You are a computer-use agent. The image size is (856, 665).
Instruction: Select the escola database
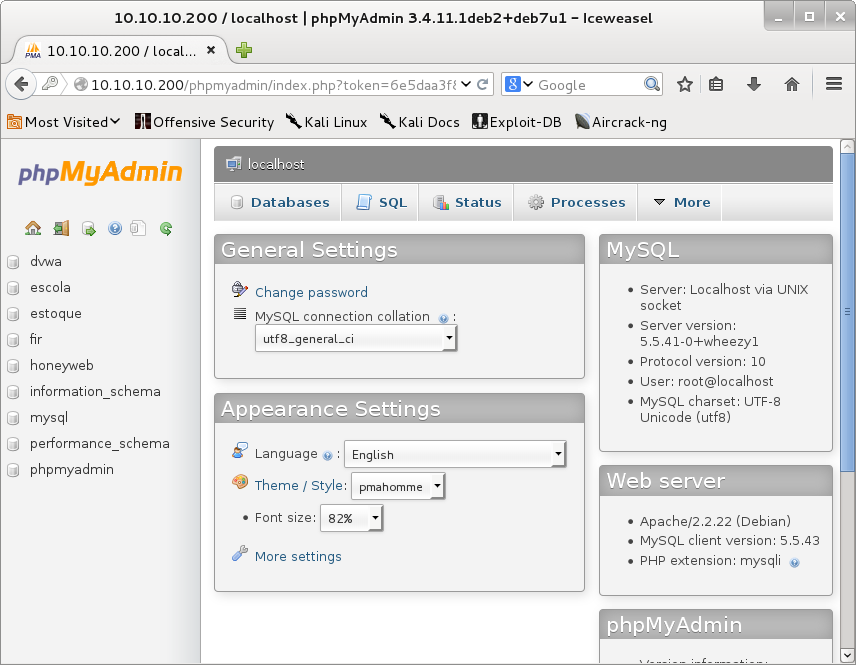50,287
